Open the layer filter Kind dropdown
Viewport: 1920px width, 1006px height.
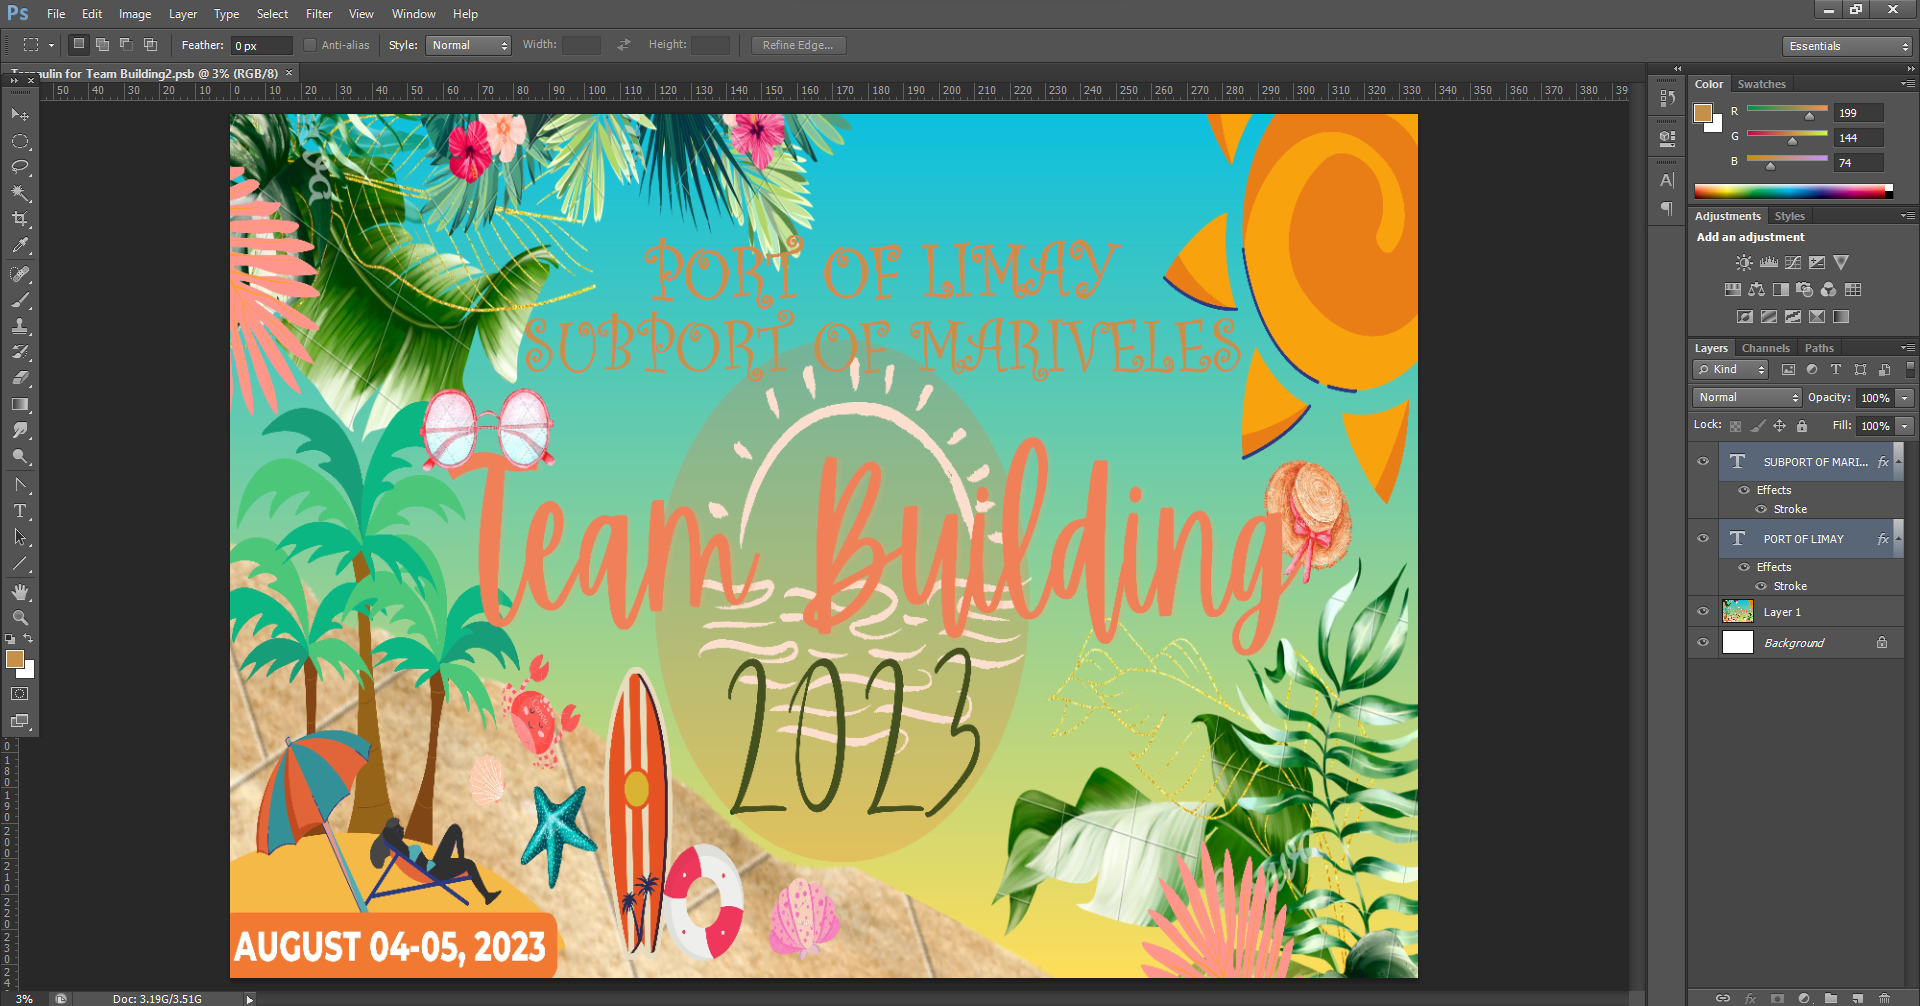point(1731,370)
